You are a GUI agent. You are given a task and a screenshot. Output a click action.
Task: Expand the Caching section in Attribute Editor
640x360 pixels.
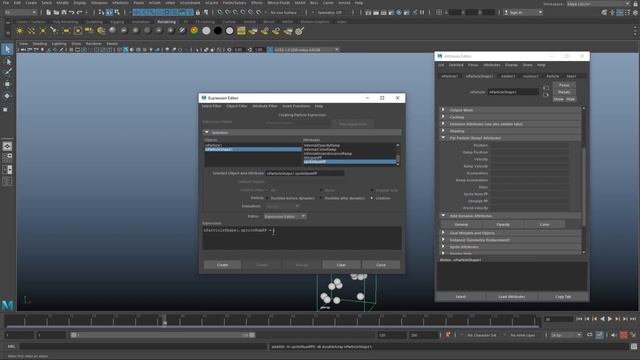443,117
